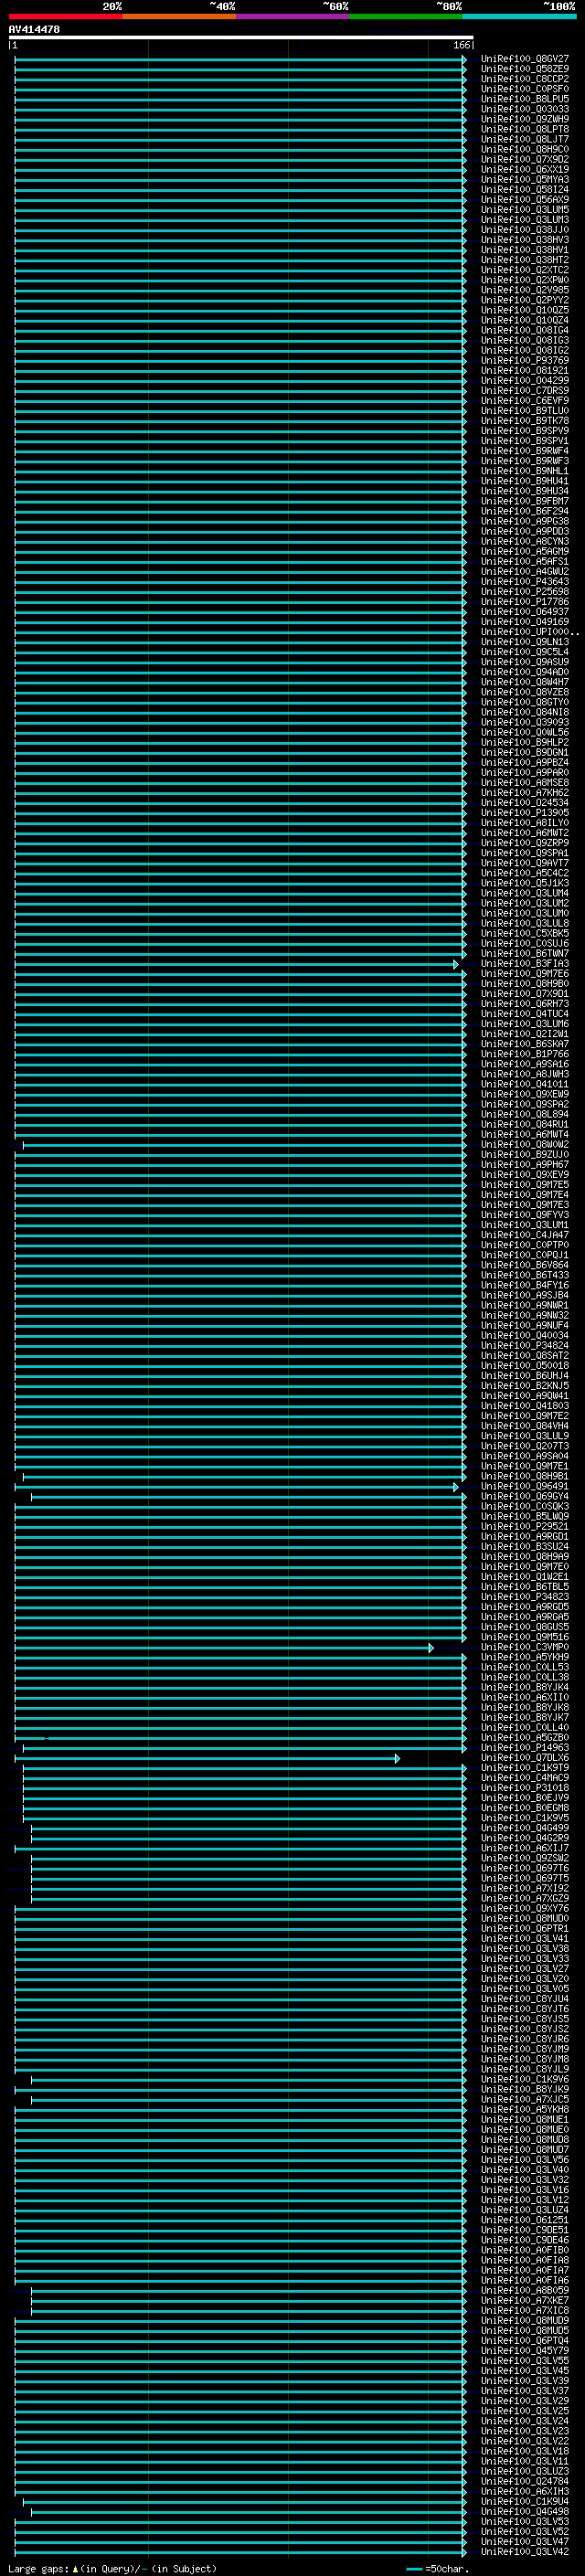Screen dimensions: 585x2576
Task: Select the hit label UniRef100_Q03033
Action: (525, 109)
